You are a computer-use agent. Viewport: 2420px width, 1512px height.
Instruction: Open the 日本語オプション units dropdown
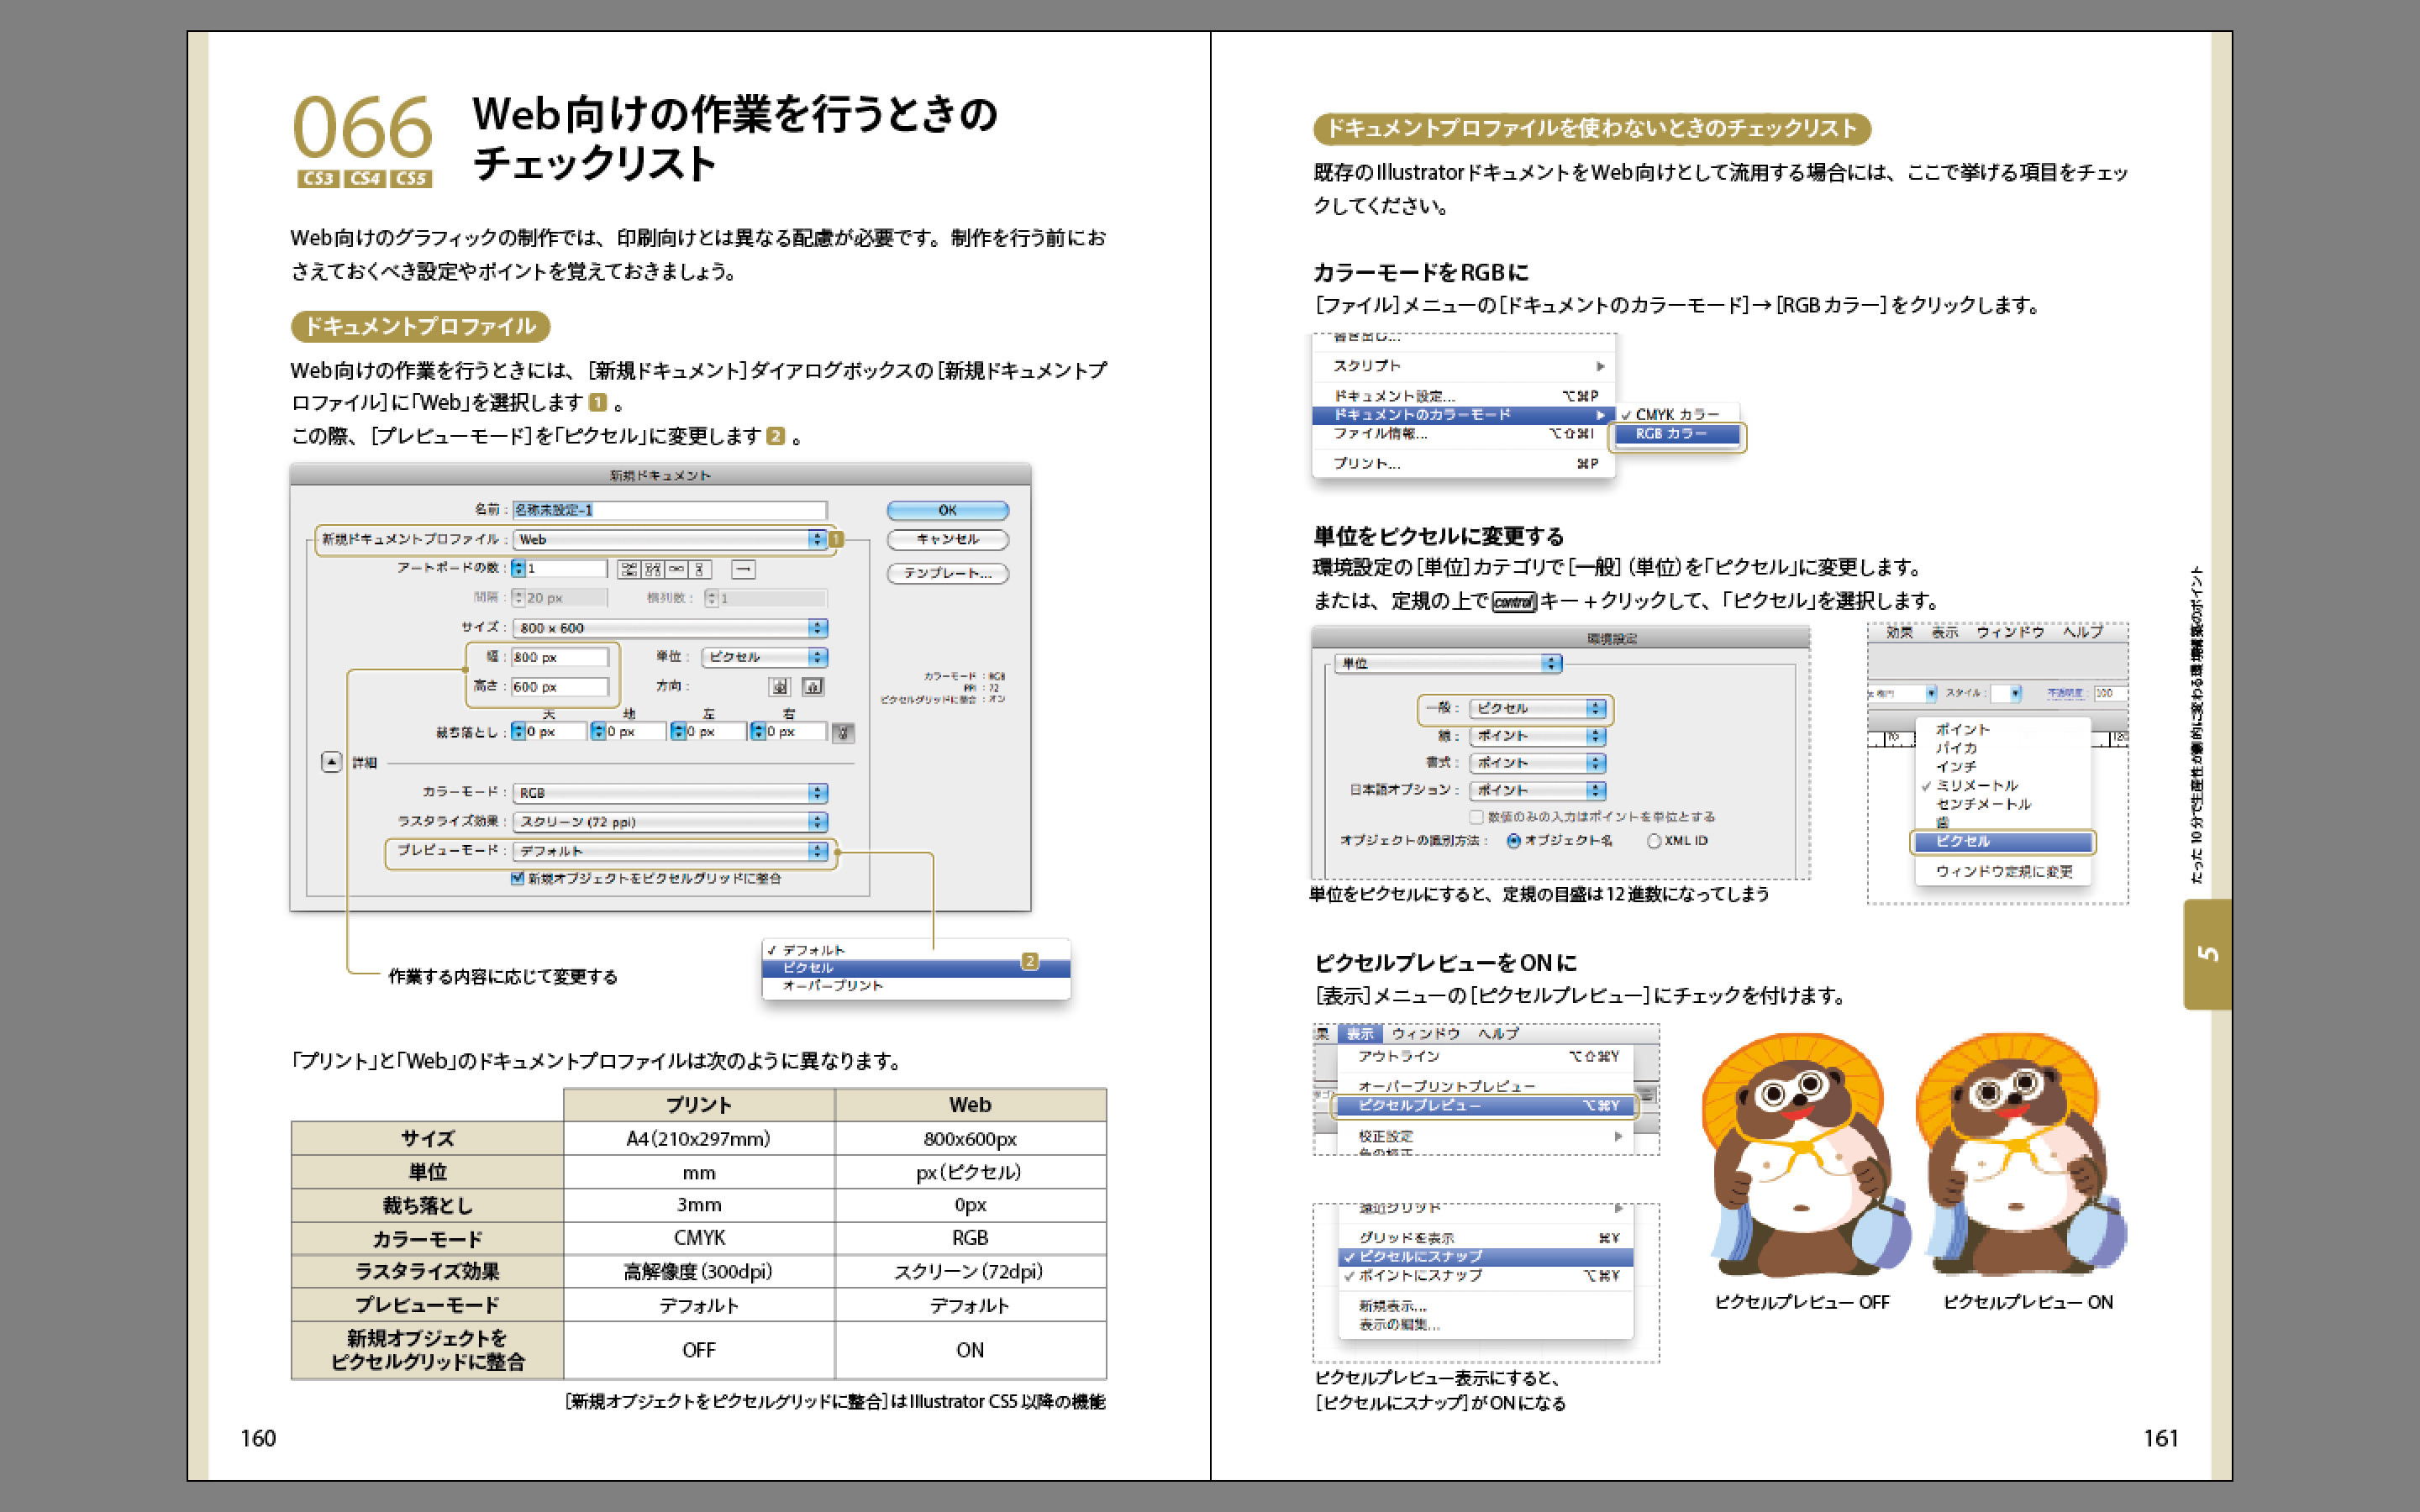(x=1538, y=790)
